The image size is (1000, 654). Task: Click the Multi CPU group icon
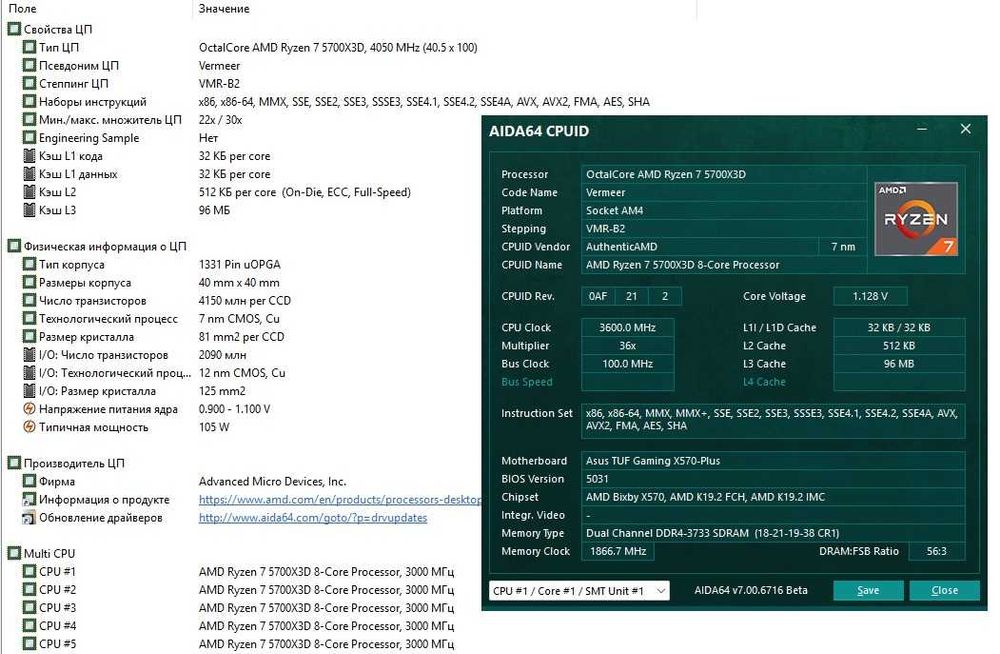click(x=14, y=553)
